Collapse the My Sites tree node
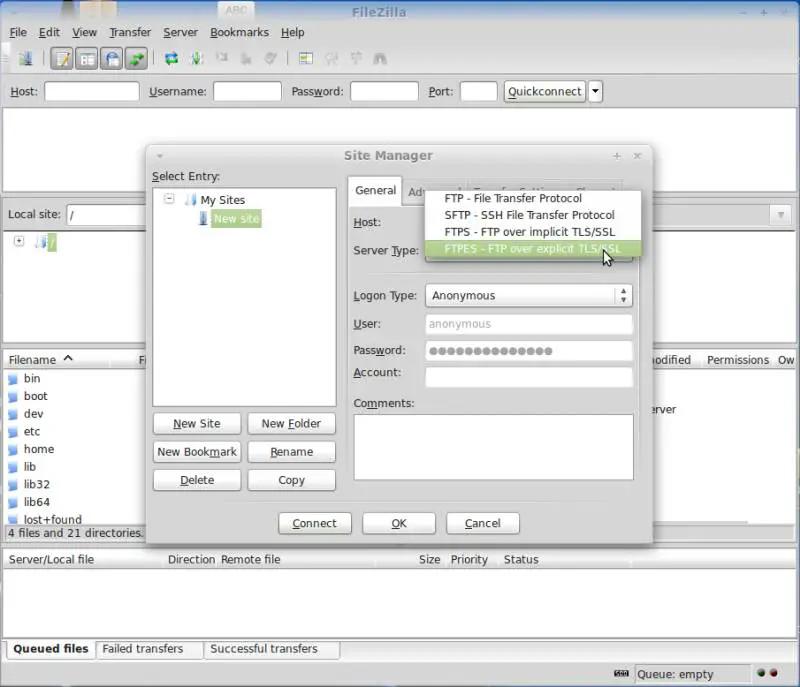 point(169,199)
